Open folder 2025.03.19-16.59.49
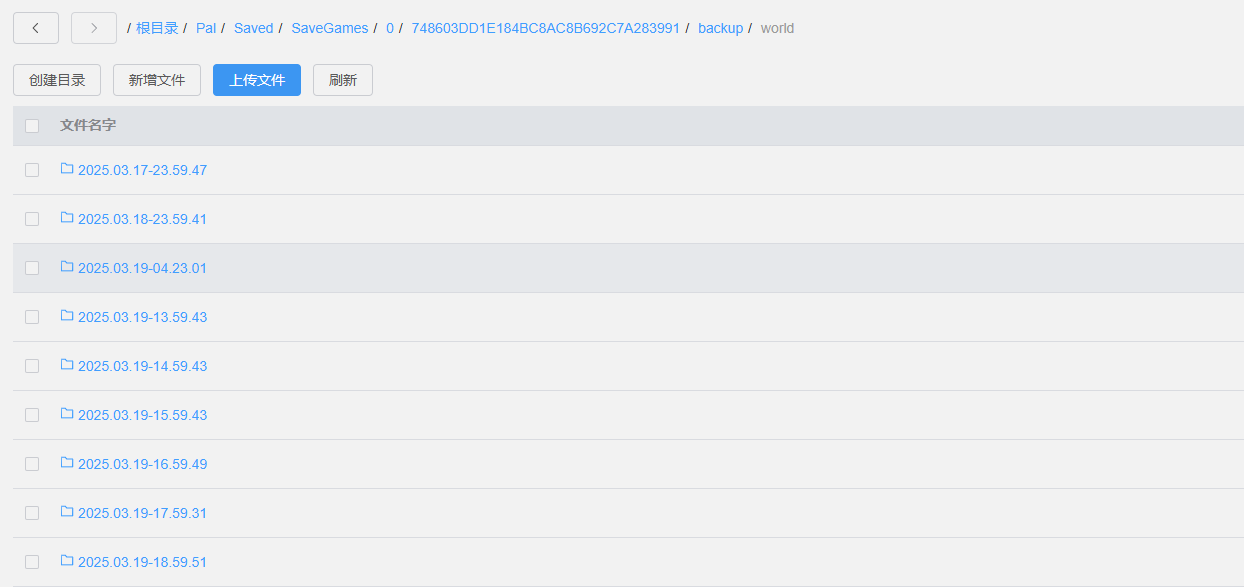This screenshot has height=587, width=1244. [x=142, y=464]
